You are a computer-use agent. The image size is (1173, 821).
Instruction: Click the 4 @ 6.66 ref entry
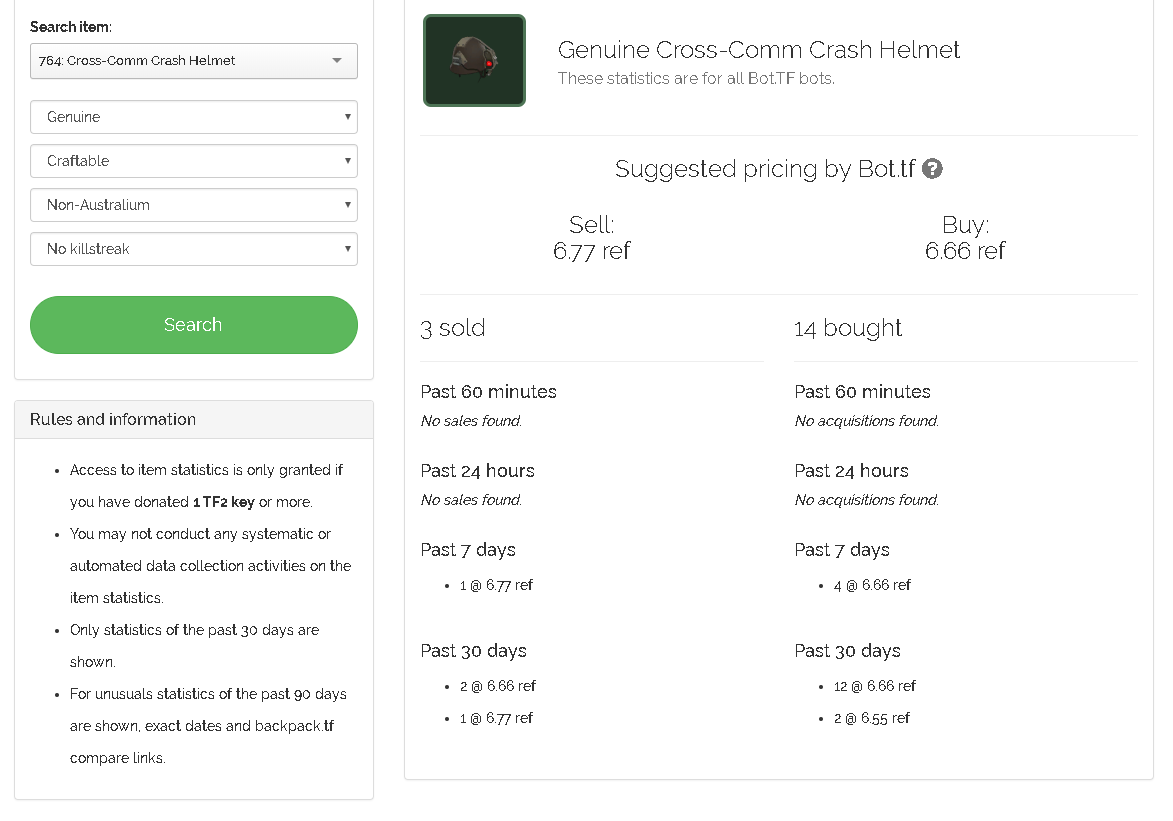coord(872,585)
